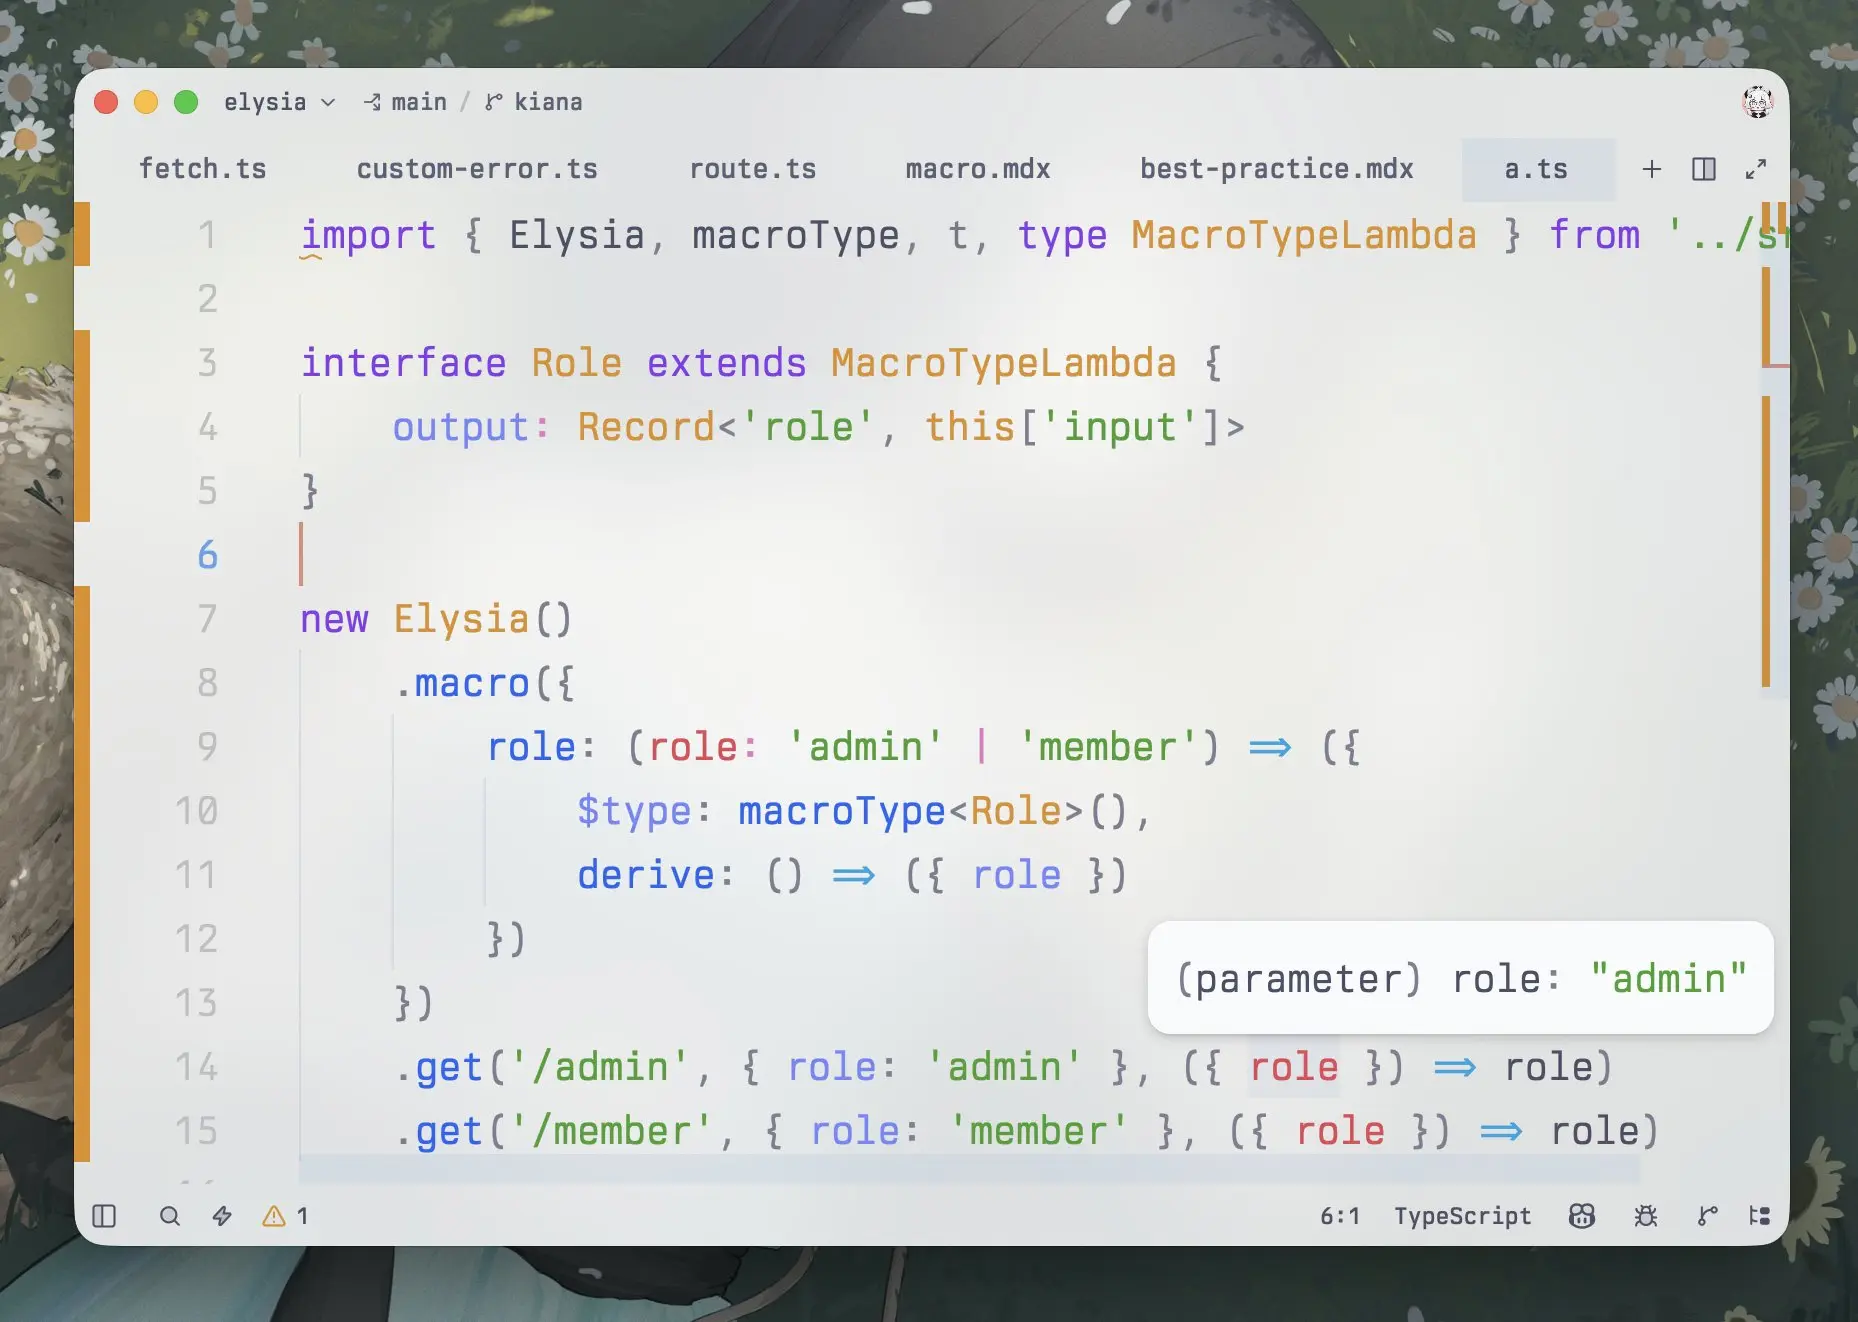Image resolution: width=1858 pixels, height=1322 pixels.
Task: Open the custom-error.ts tab
Action: point(477,169)
